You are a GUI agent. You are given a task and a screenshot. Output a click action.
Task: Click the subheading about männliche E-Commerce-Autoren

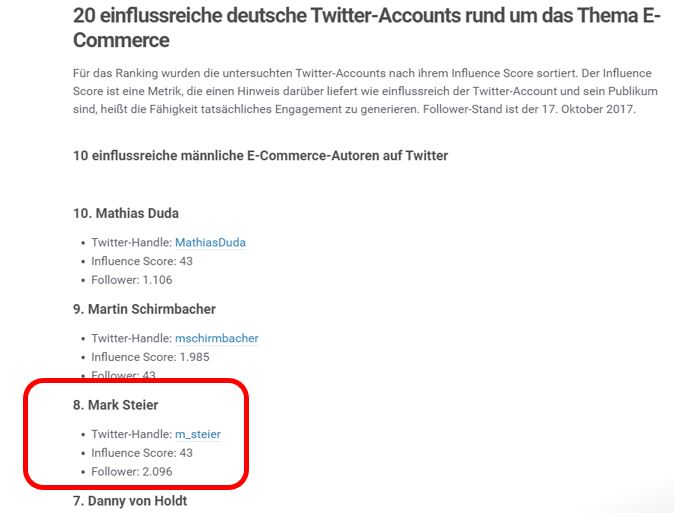pos(260,156)
